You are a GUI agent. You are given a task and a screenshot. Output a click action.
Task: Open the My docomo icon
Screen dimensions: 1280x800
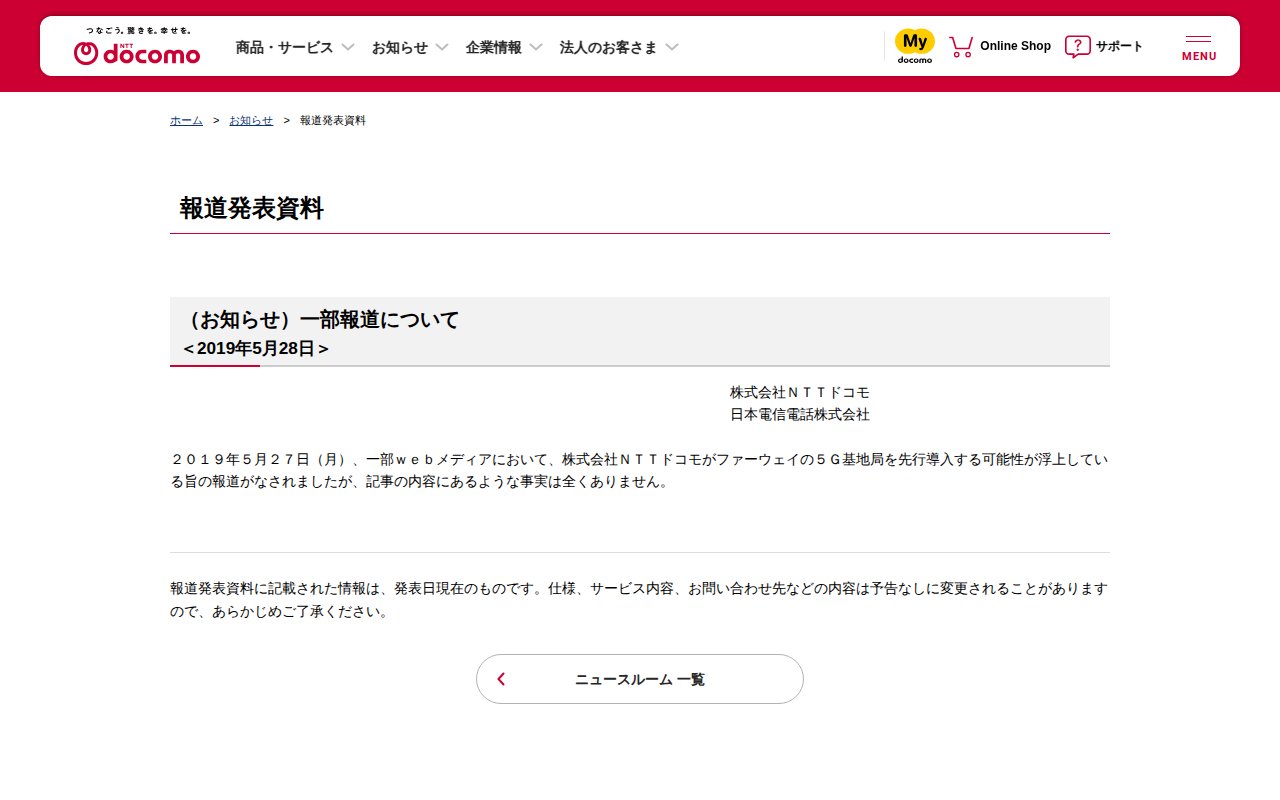coord(915,46)
